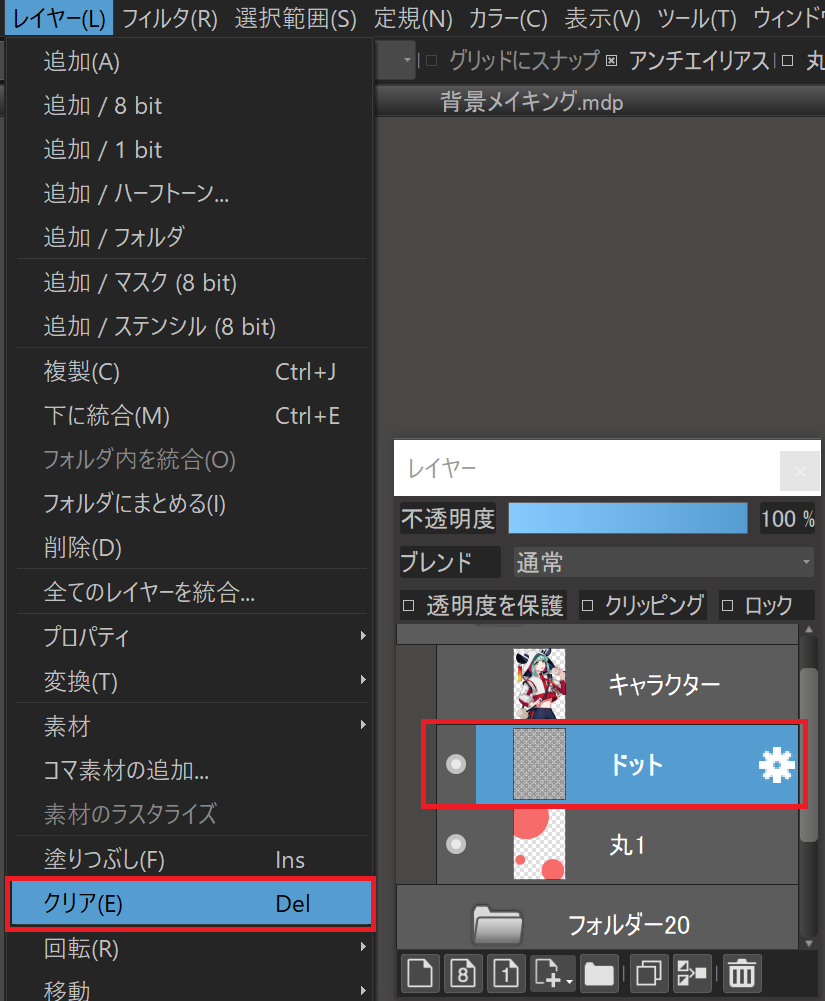Choose フォルダにまとめる(I) menu item
This screenshot has height=1001, width=825.
point(191,504)
